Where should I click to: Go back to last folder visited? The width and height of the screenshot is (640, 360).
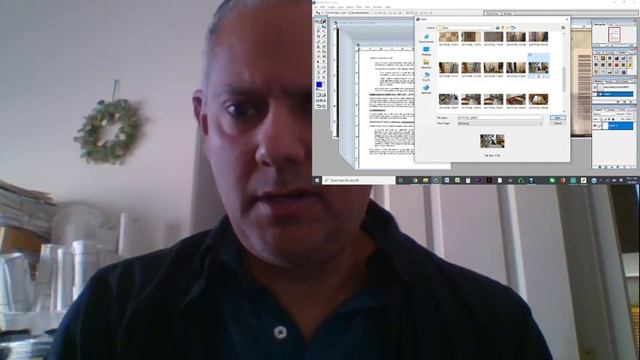coord(497,28)
